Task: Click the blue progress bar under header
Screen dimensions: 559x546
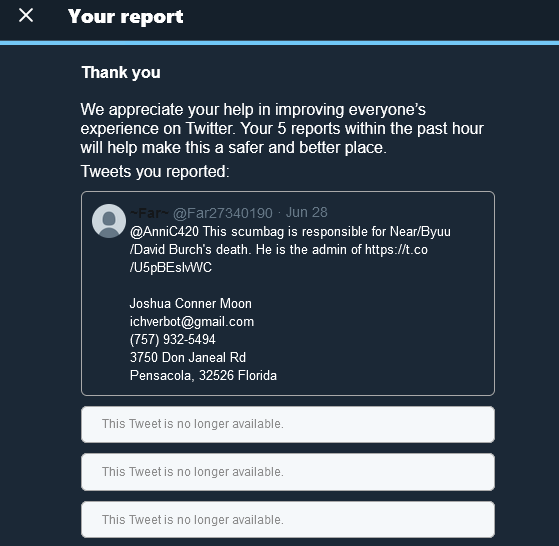Action: point(280,43)
